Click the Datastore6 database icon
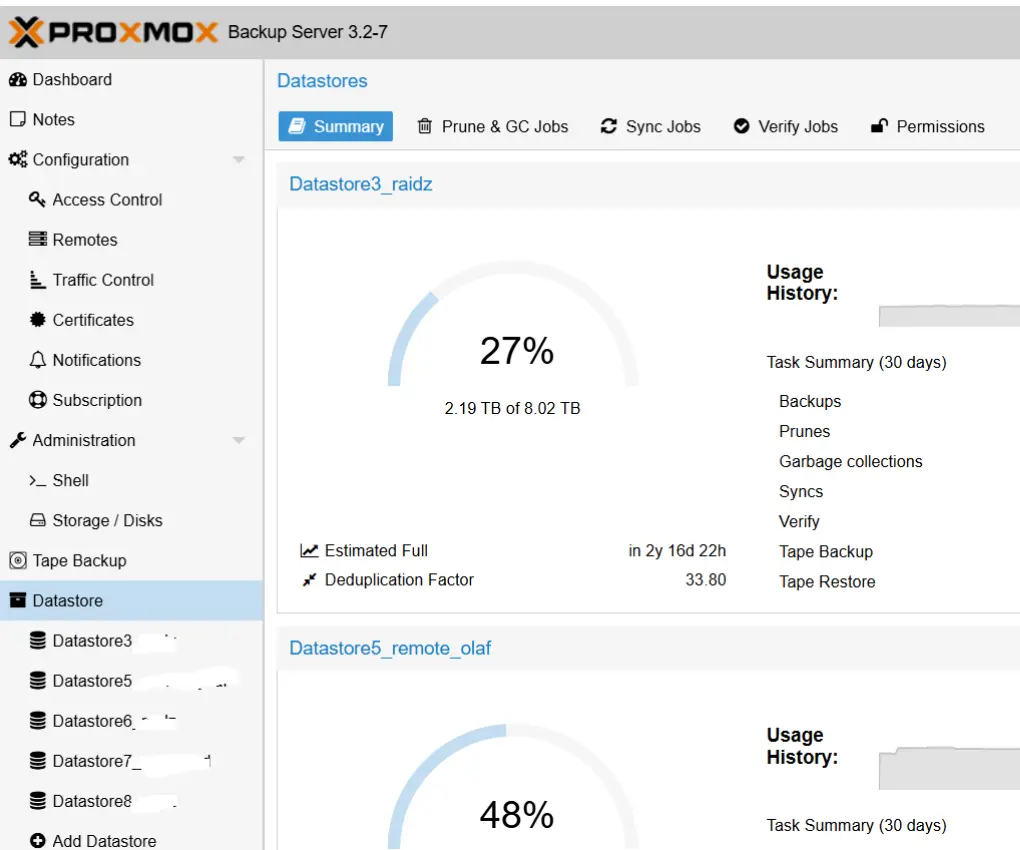The image size is (1020, 850). 38,721
